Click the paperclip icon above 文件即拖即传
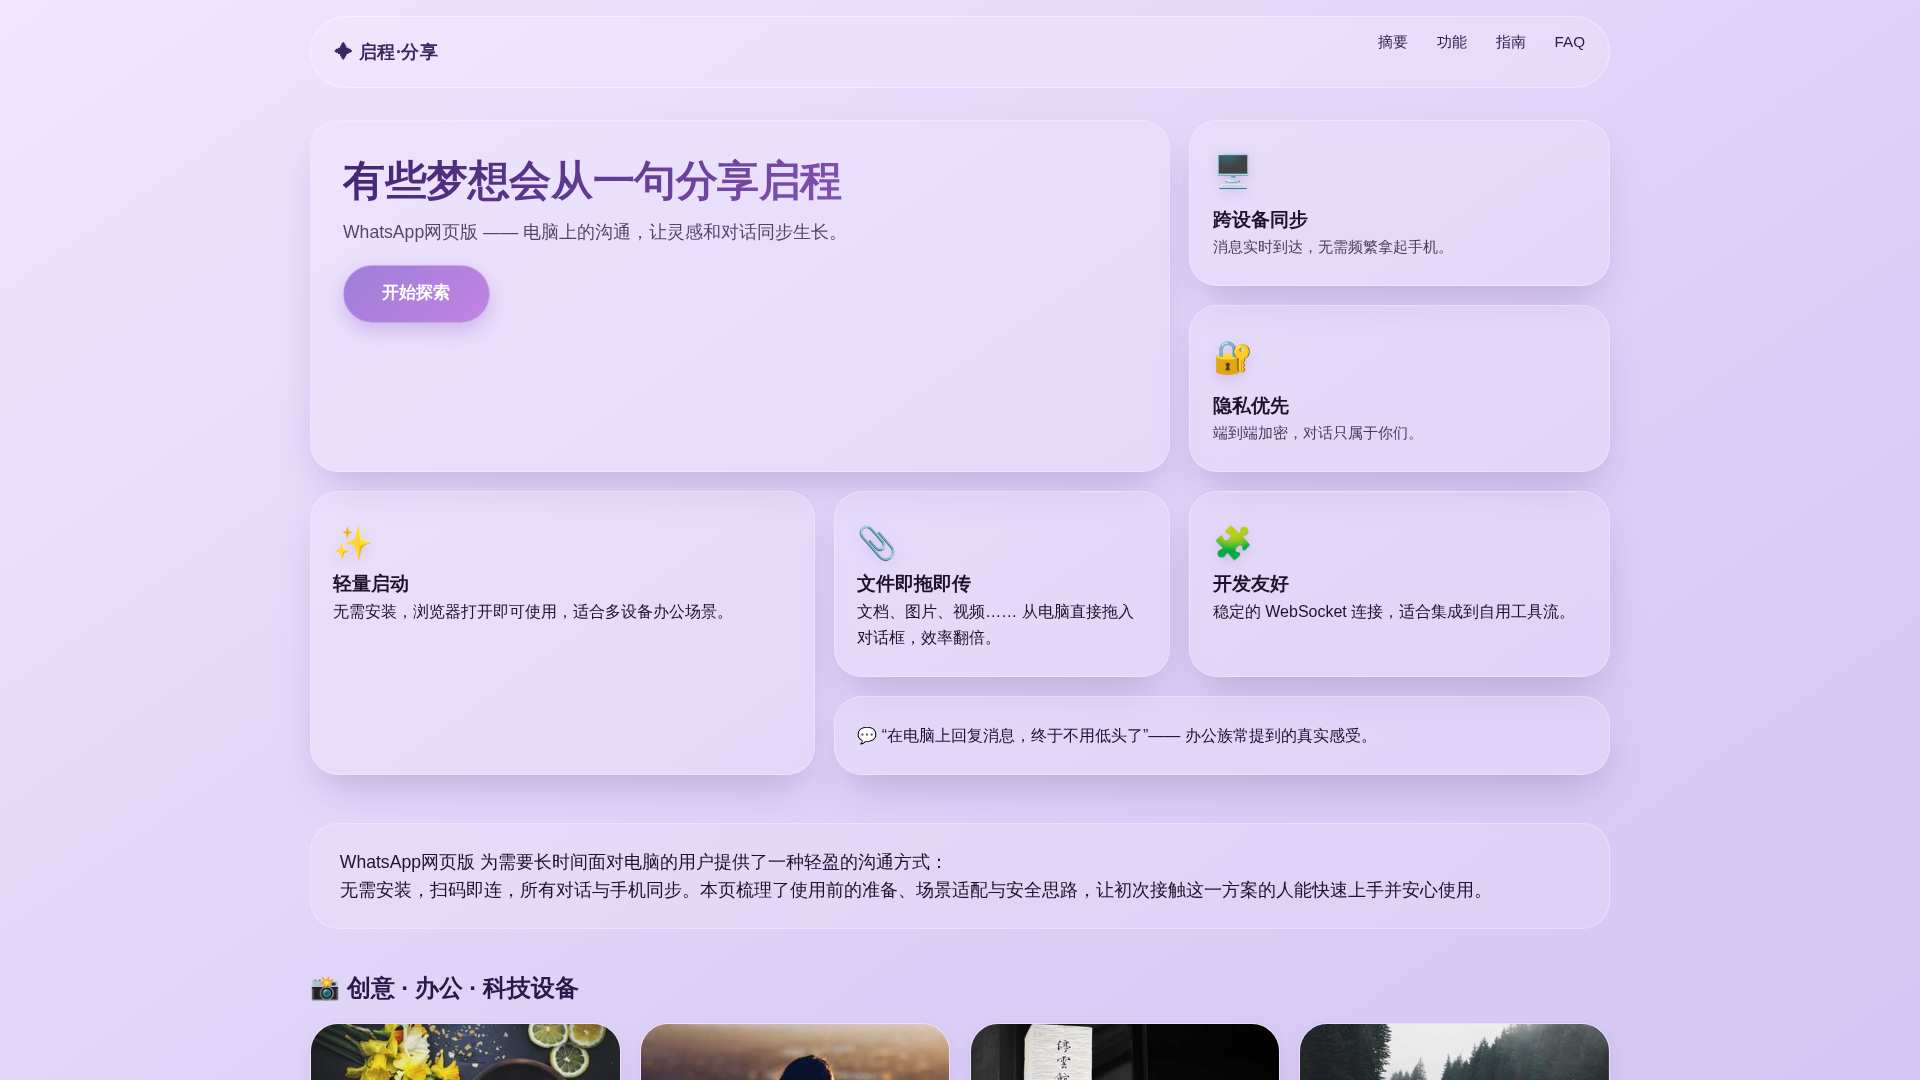Viewport: 1920px width, 1080px height. [876, 543]
